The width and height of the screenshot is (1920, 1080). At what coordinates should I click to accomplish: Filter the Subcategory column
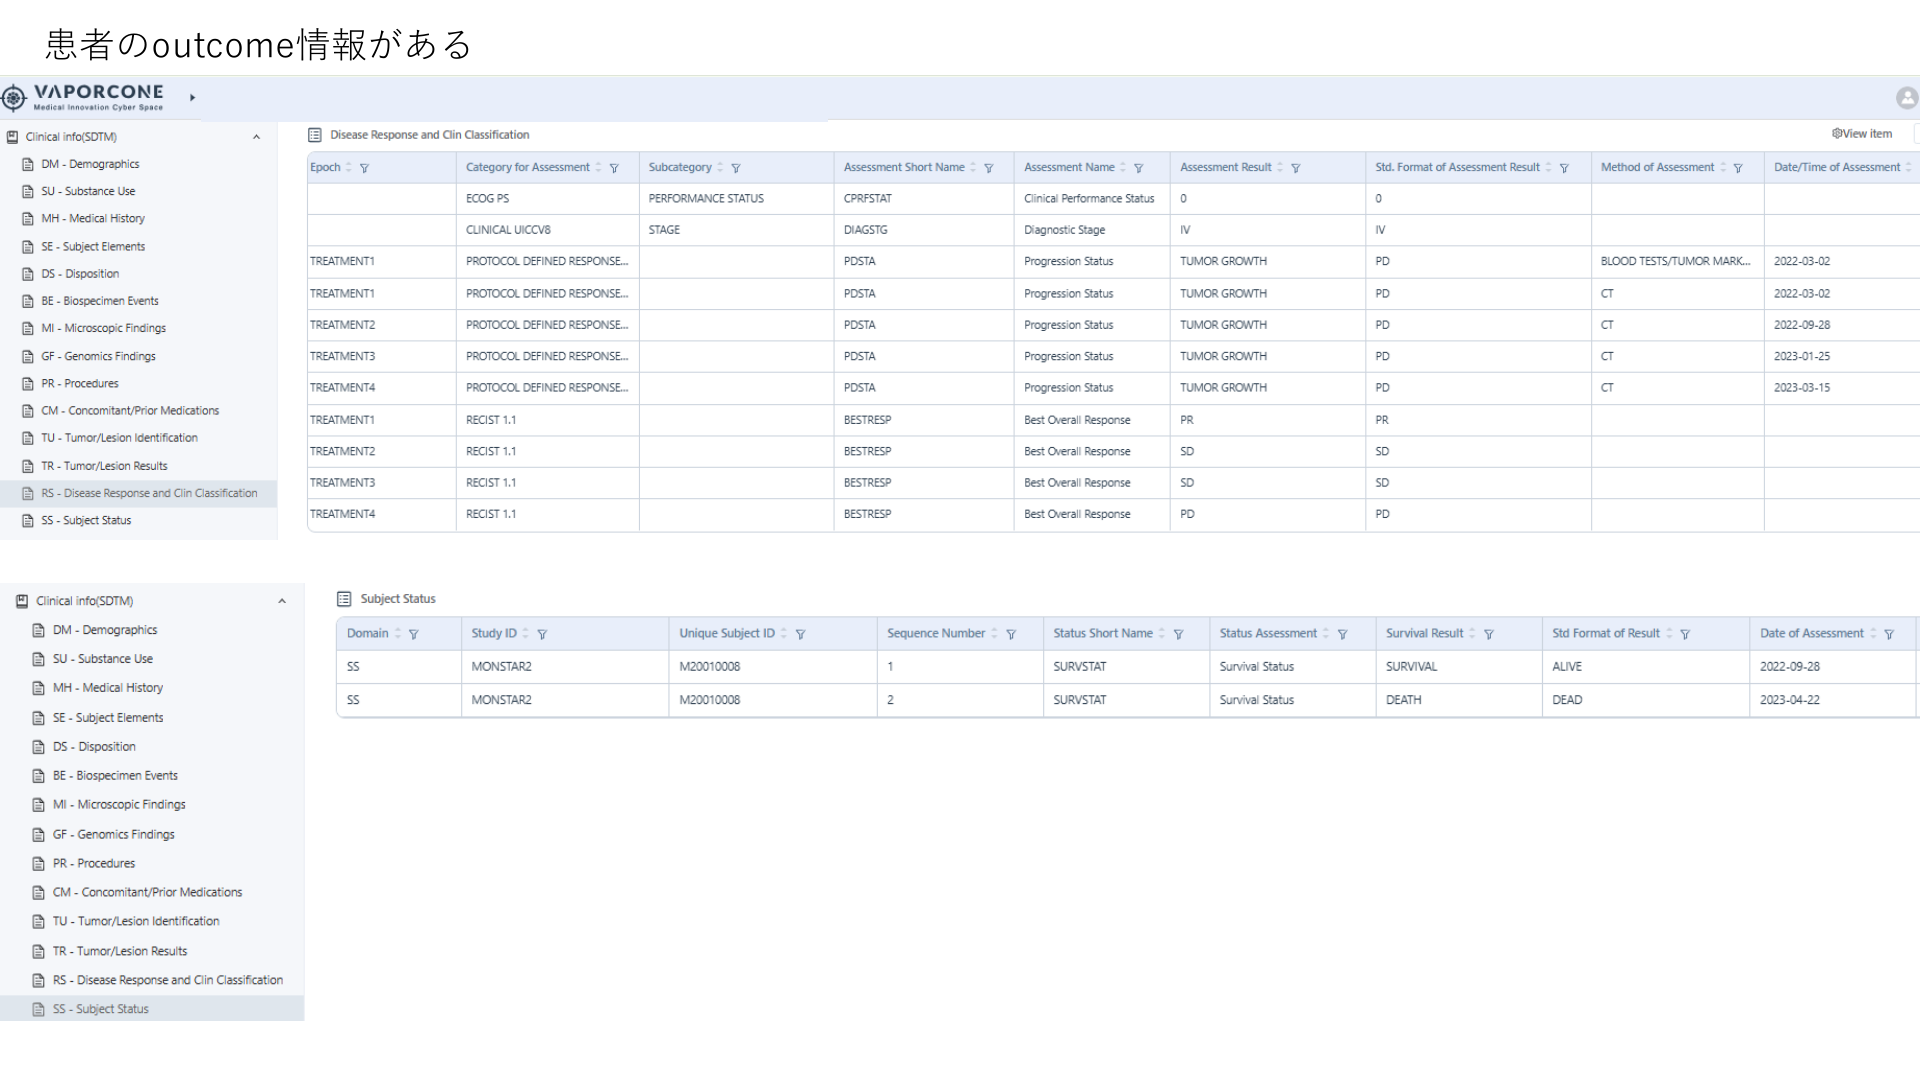[736, 168]
